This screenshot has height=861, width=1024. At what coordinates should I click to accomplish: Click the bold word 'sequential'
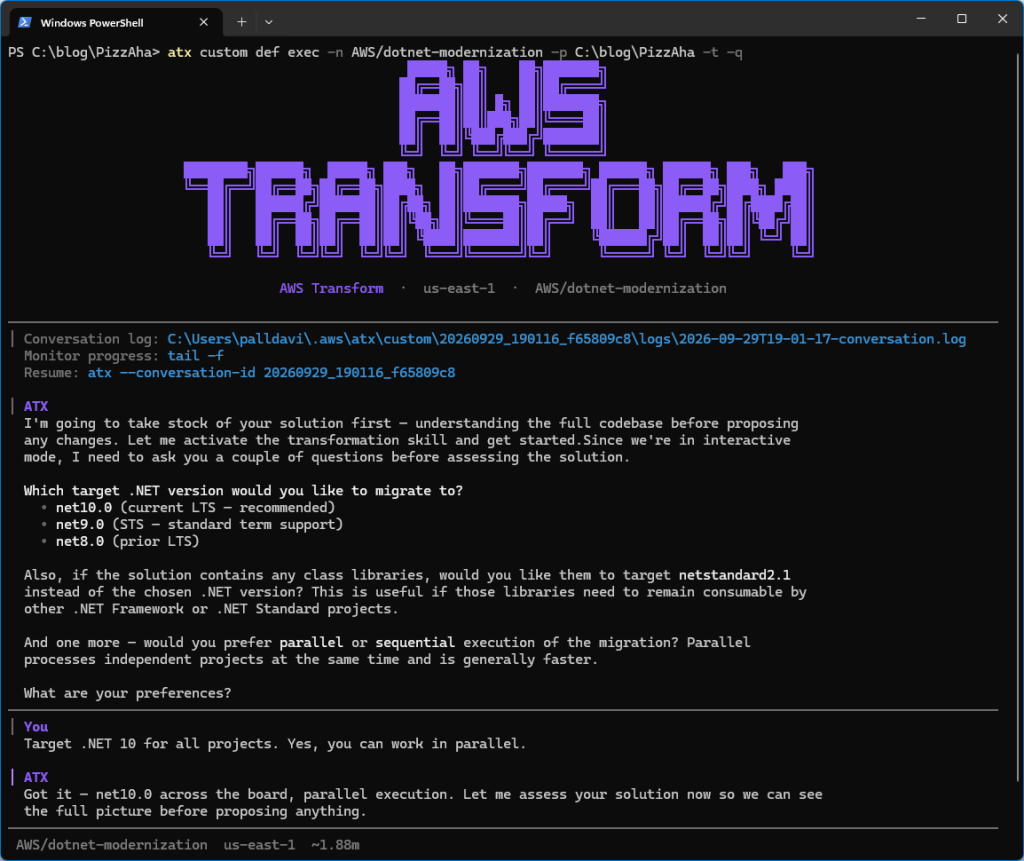pyautogui.click(x=415, y=643)
